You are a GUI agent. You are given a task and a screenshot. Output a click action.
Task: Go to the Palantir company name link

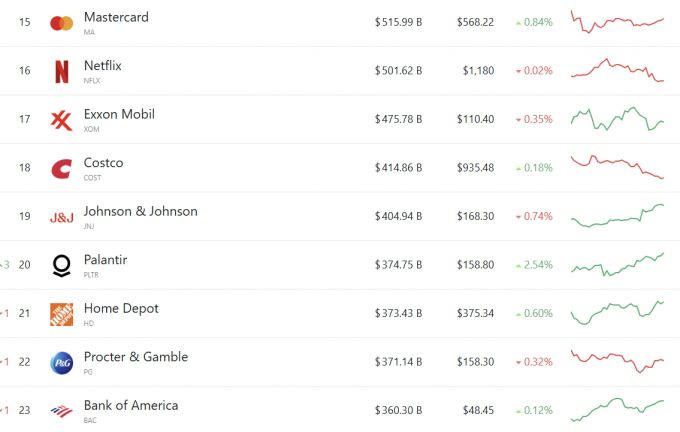click(105, 260)
